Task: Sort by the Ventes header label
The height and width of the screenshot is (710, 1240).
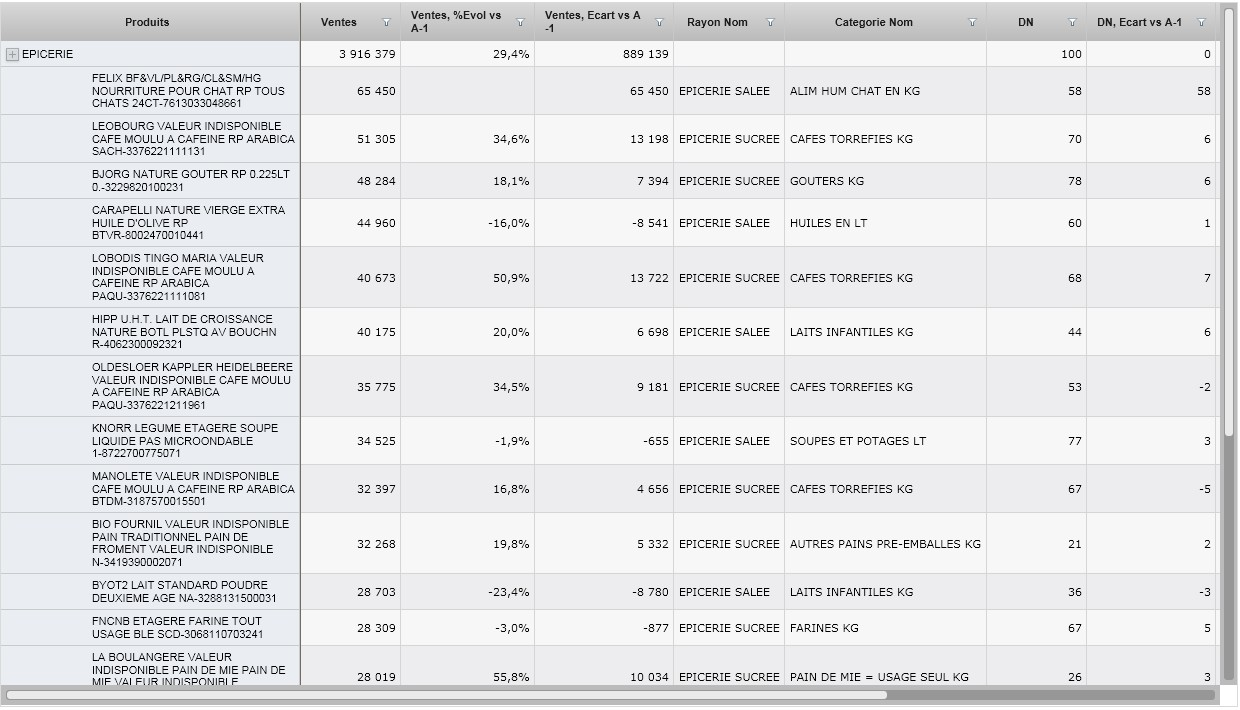Action: coord(339,22)
